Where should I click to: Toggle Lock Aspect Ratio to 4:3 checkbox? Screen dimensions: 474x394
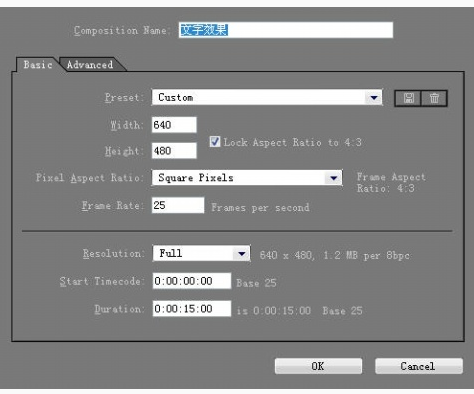tap(215, 142)
